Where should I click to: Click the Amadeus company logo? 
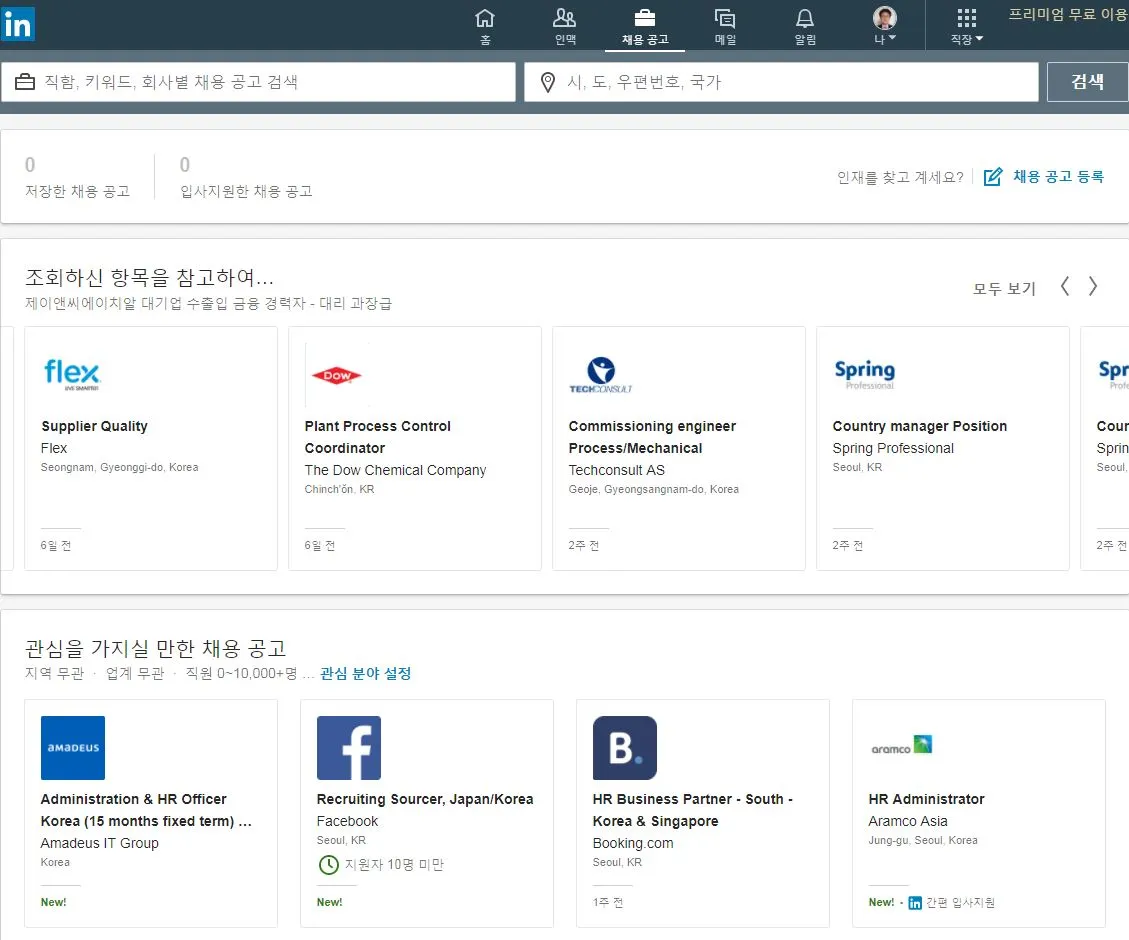tap(73, 748)
